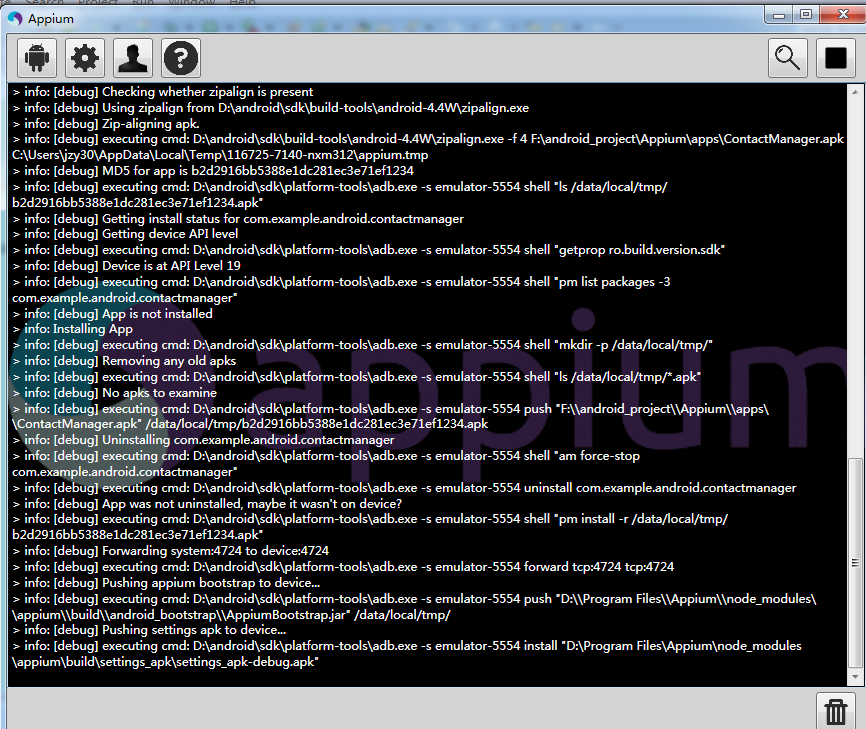Click the log scrollbar thumb
This screenshot has height=729, width=866.
pyautogui.click(x=854, y=562)
